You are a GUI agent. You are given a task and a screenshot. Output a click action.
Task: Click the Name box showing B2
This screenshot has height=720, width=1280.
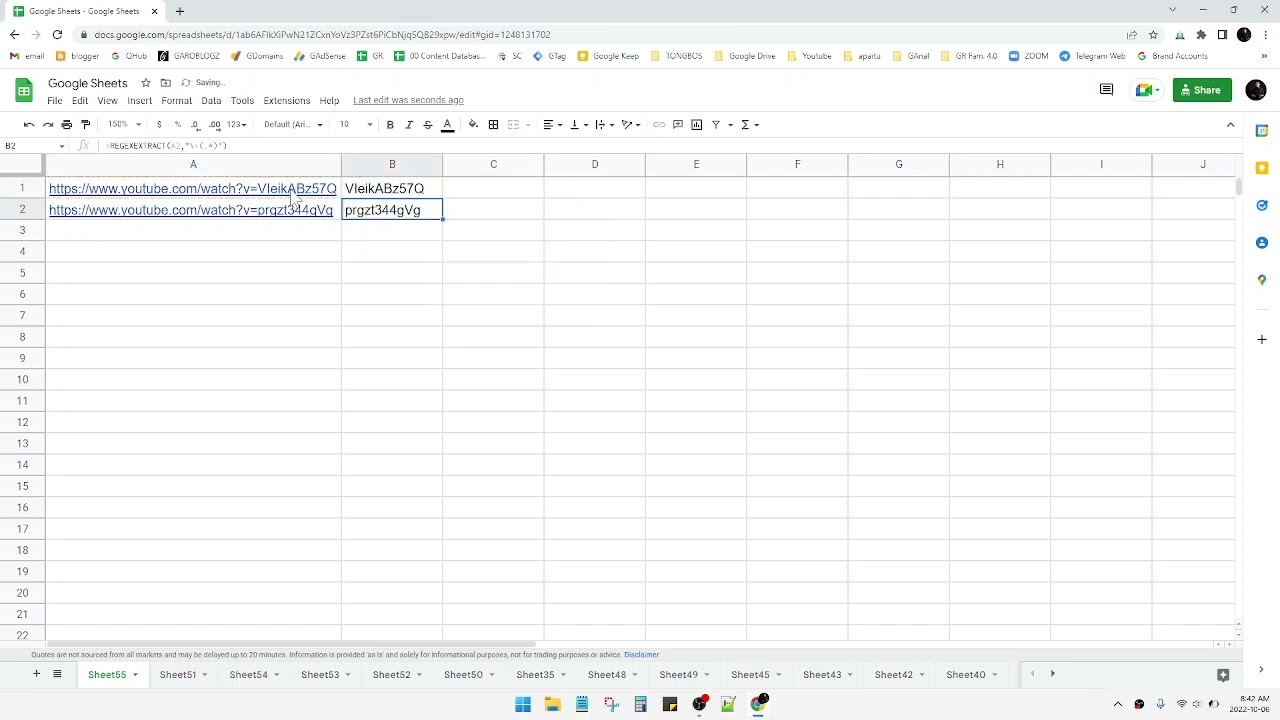33,146
